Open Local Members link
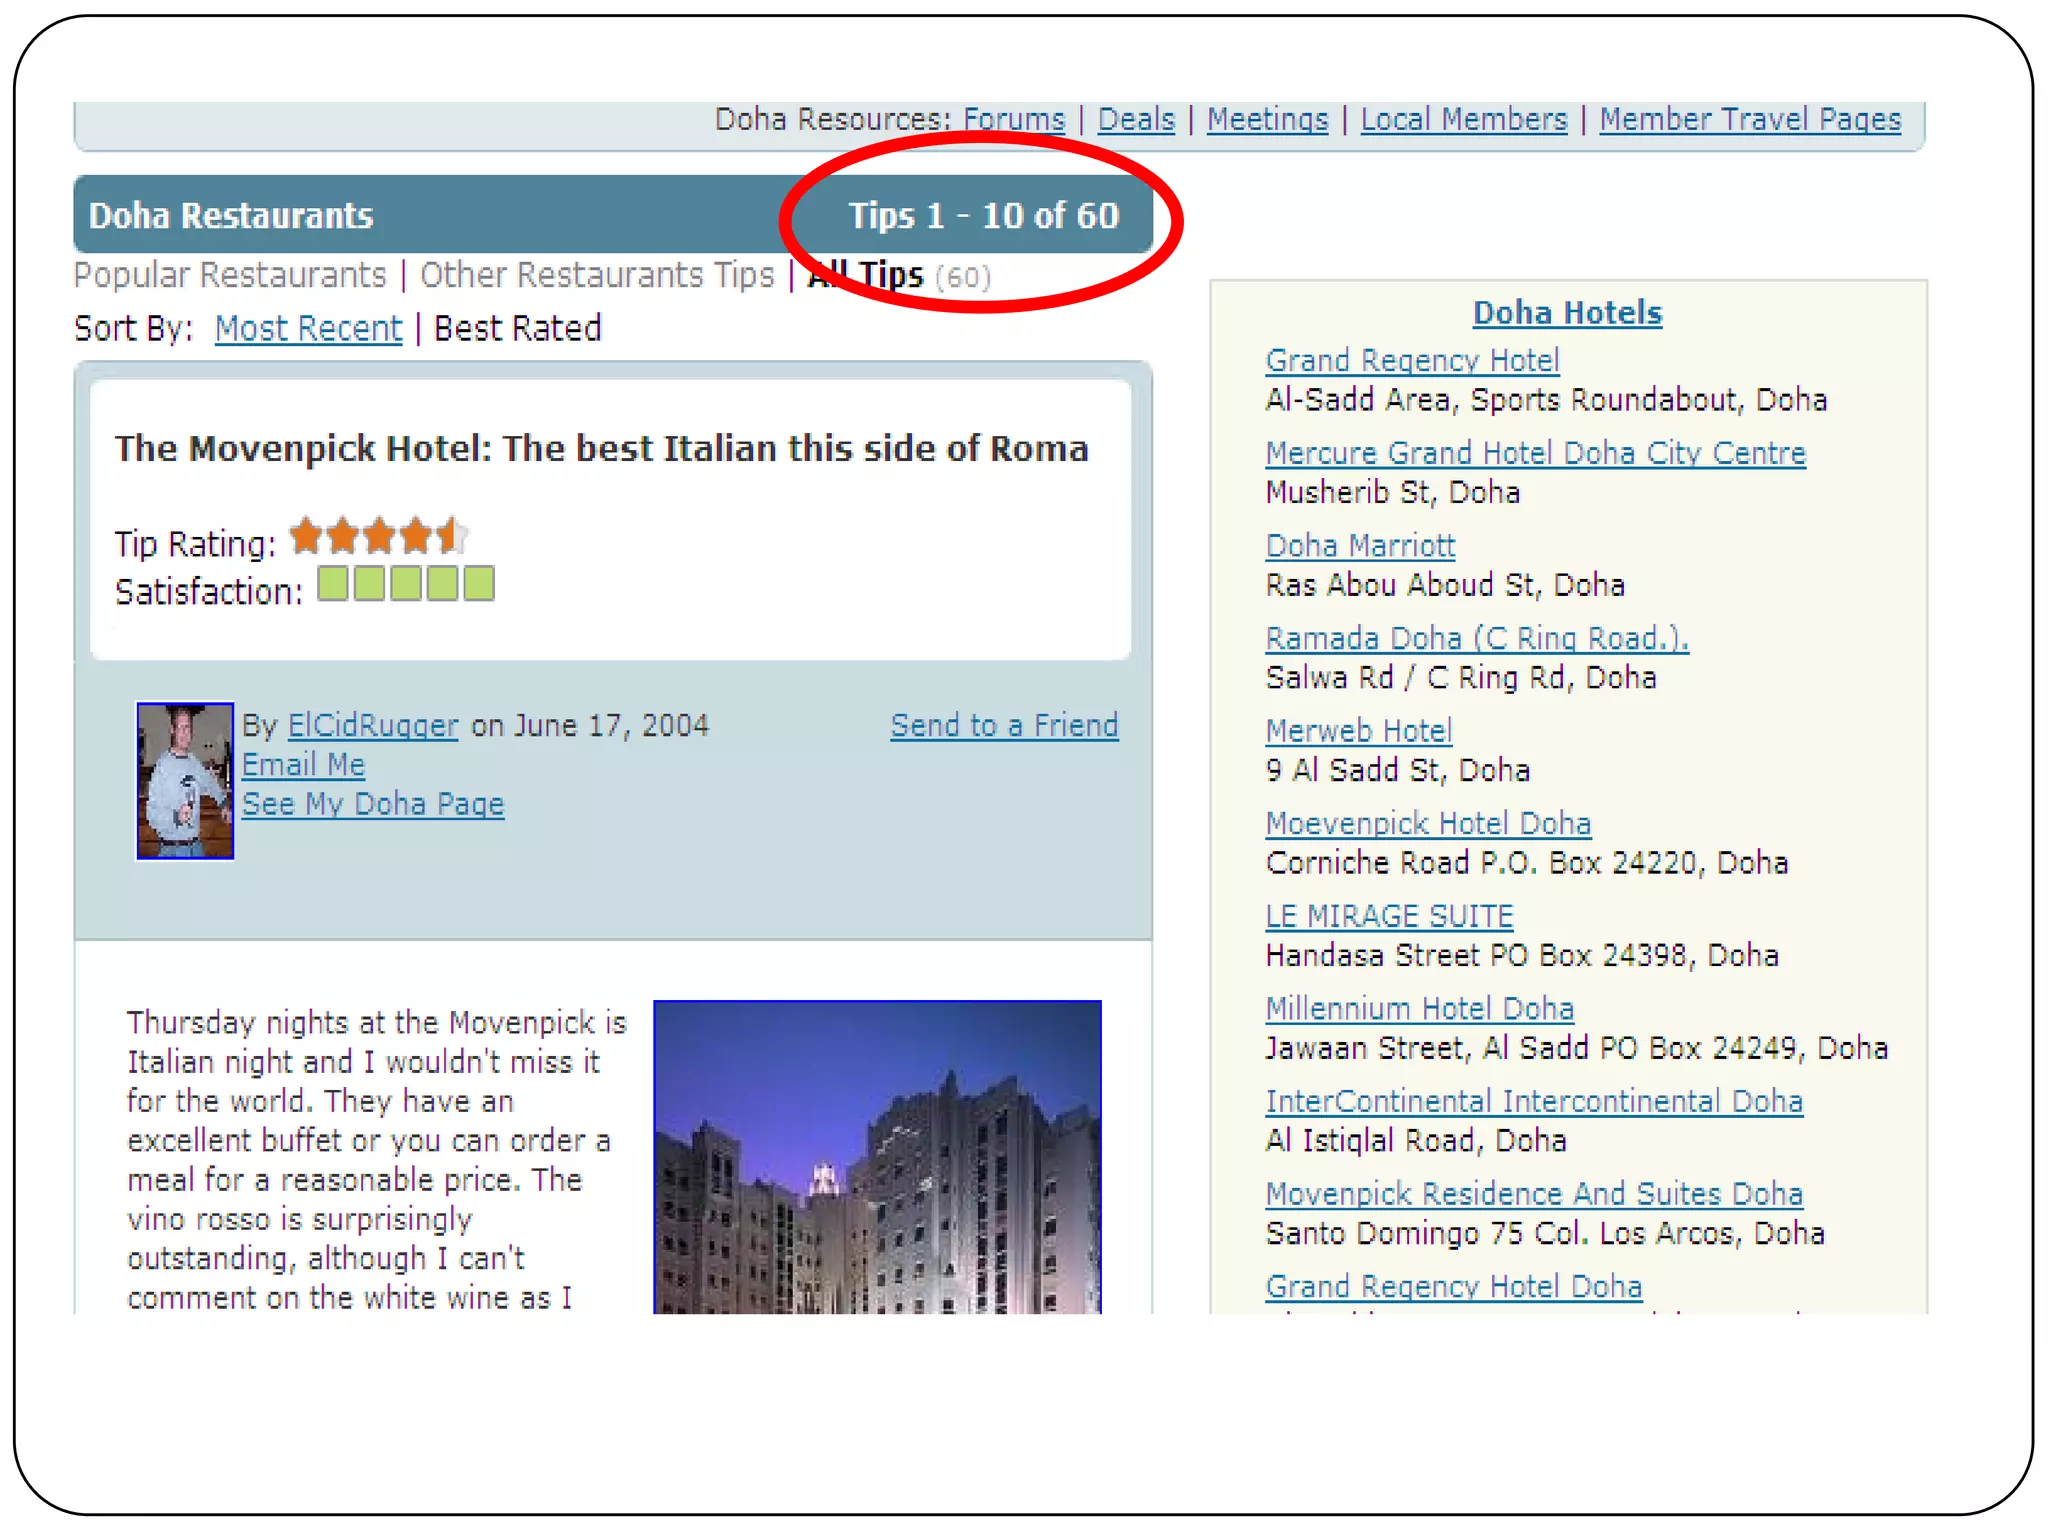The image size is (2048, 1536). [x=1463, y=120]
